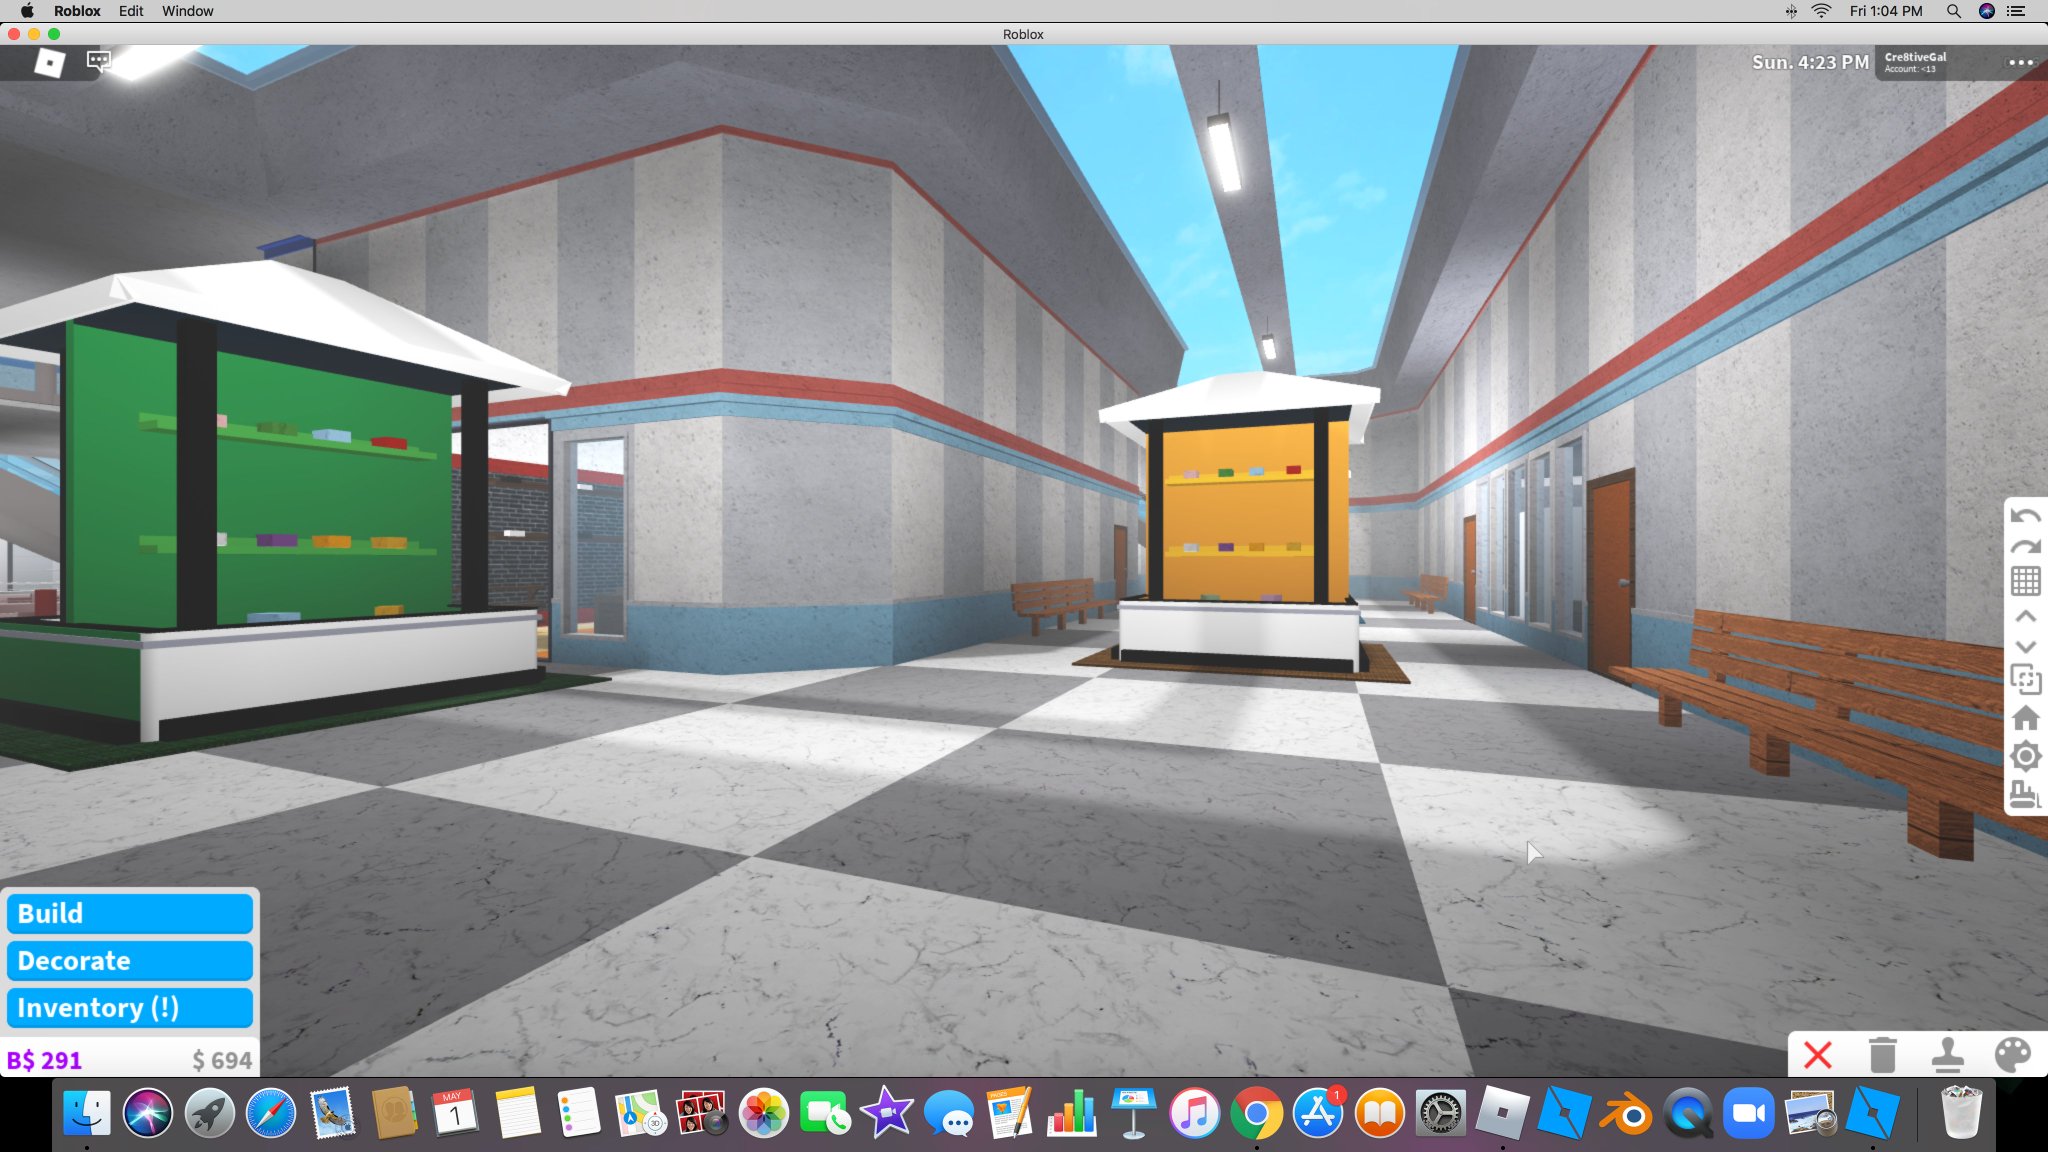Open the Build menu
The height and width of the screenshot is (1152, 2048).
click(x=130, y=914)
